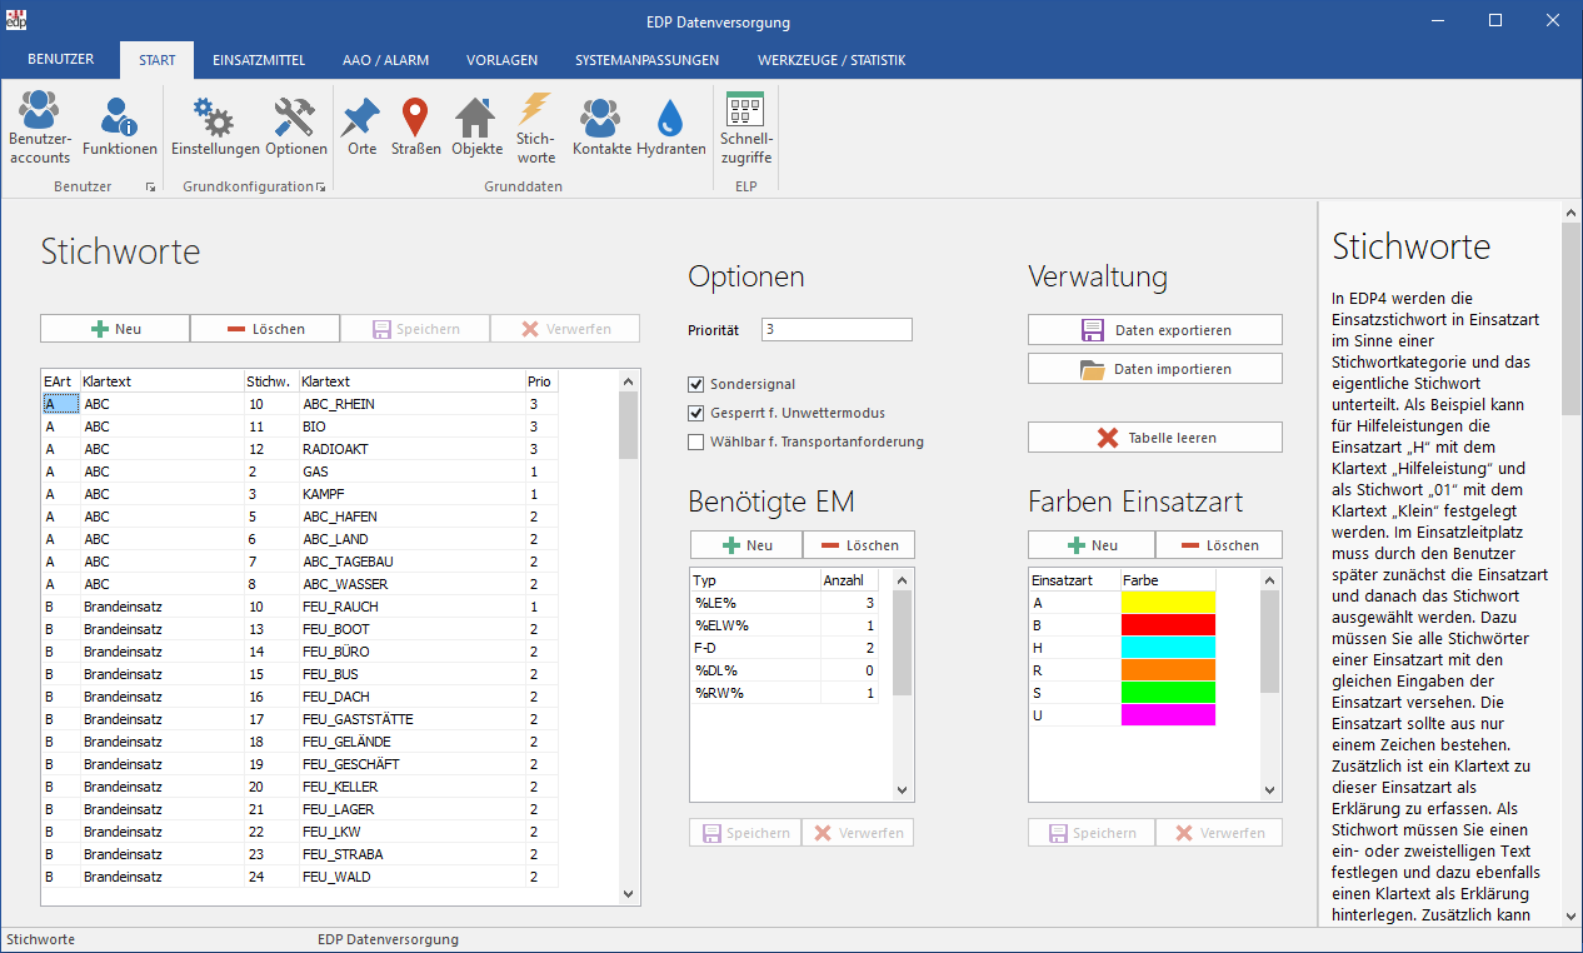Open Optionen tools icon
Image resolution: width=1583 pixels, height=953 pixels.
click(296, 127)
